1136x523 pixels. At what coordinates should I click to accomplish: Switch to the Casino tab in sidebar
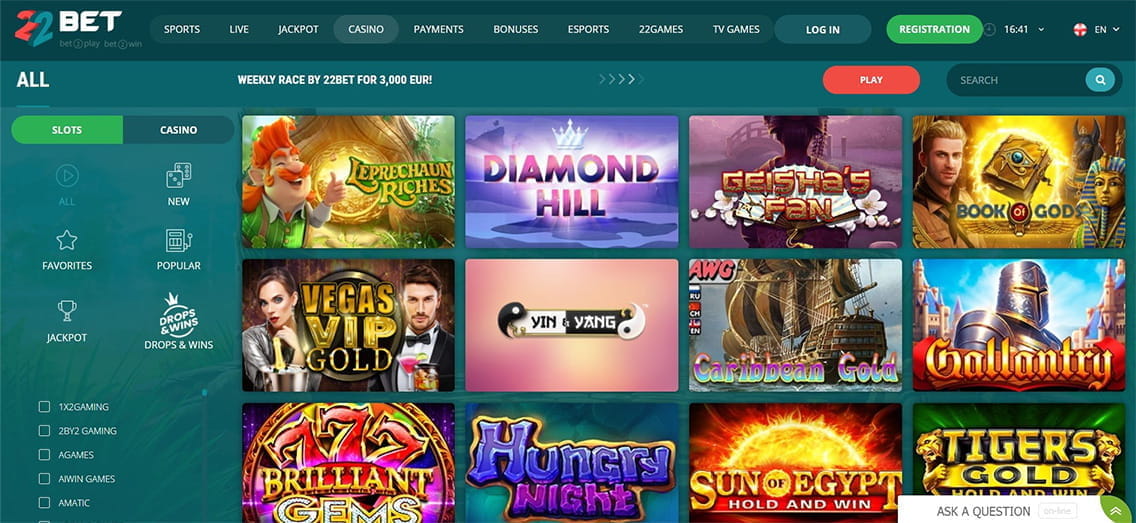coord(178,130)
